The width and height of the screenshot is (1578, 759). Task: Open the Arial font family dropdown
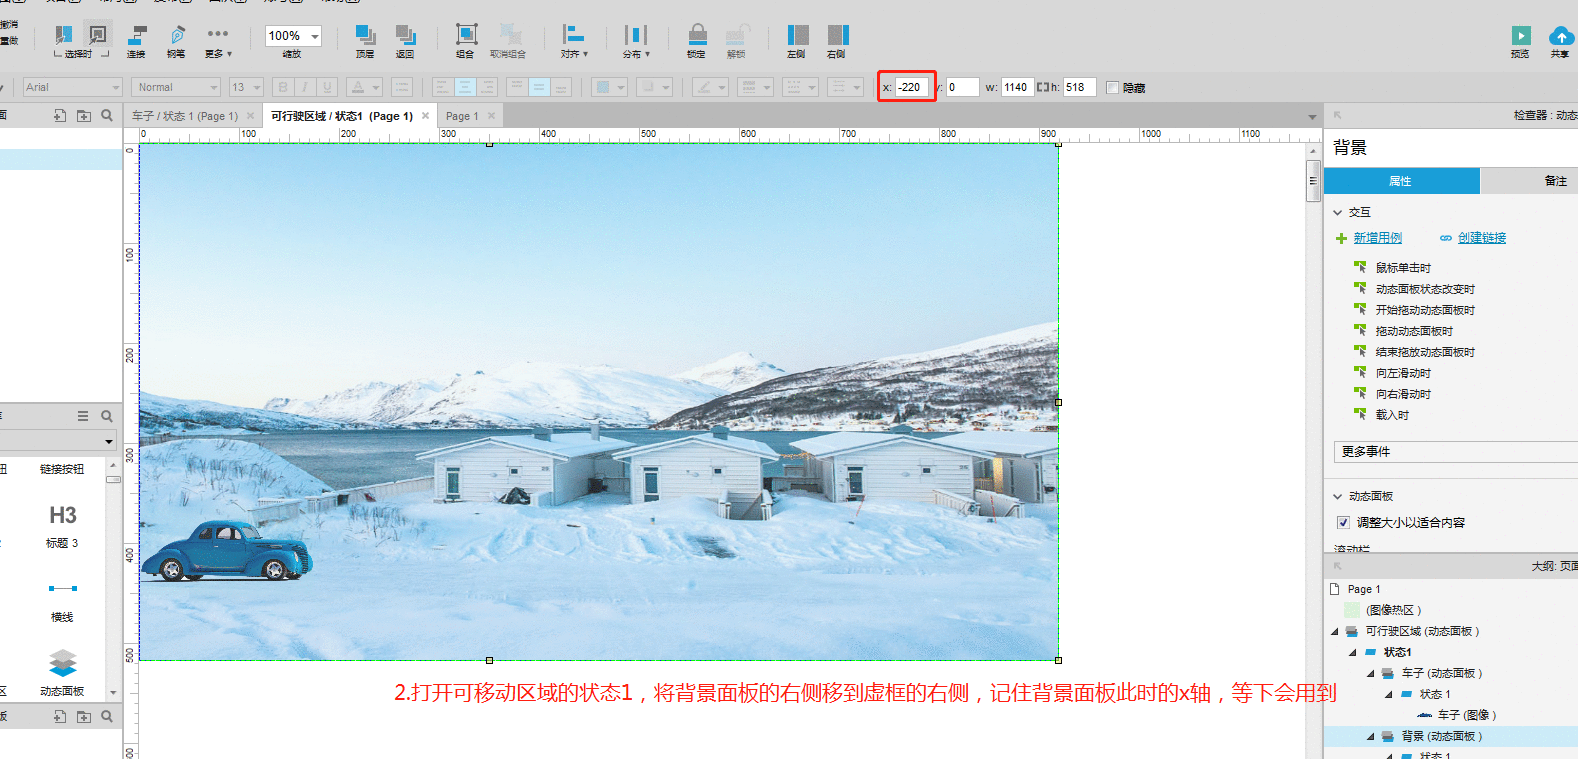72,87
